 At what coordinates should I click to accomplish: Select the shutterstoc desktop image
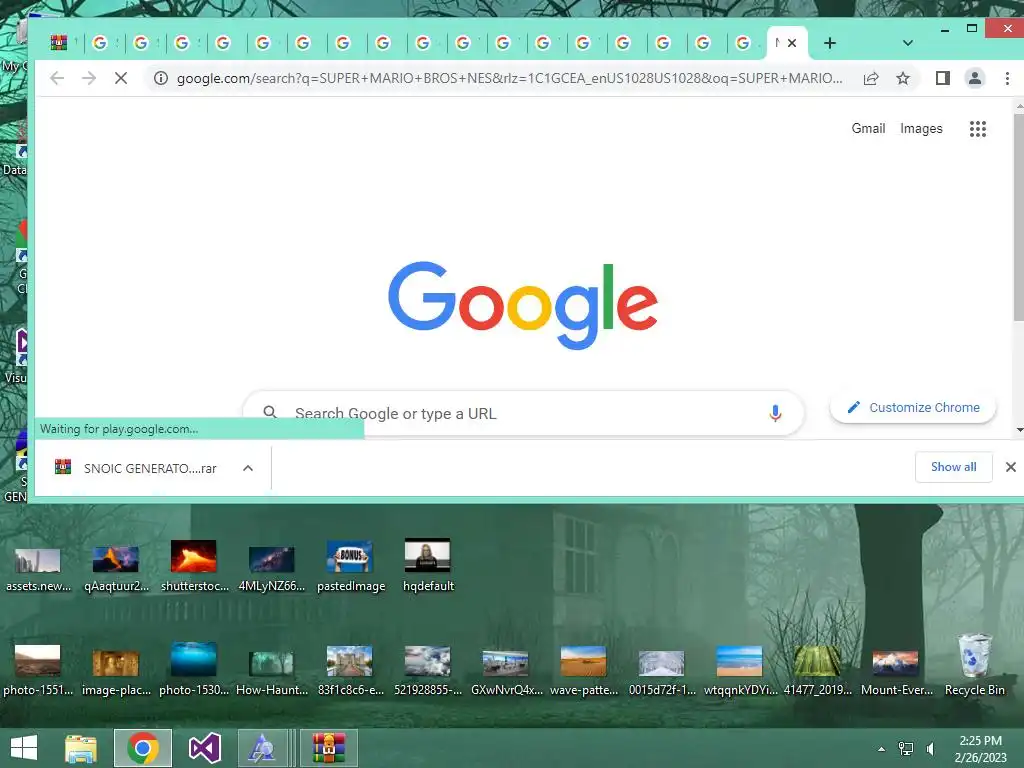pyautogui.click(x=194, y=566)
